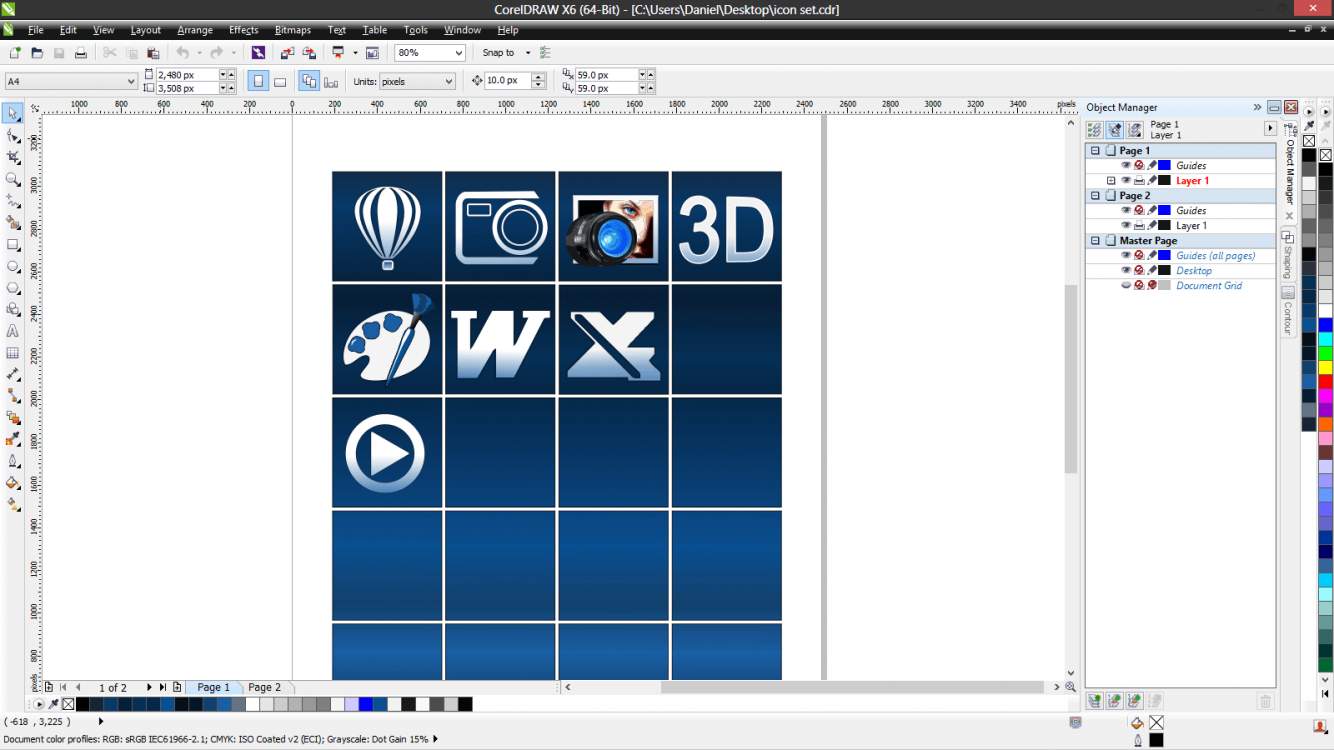Open the Welcome screen icon
This screenshot has height=750, width=1334.
(372, 53)
